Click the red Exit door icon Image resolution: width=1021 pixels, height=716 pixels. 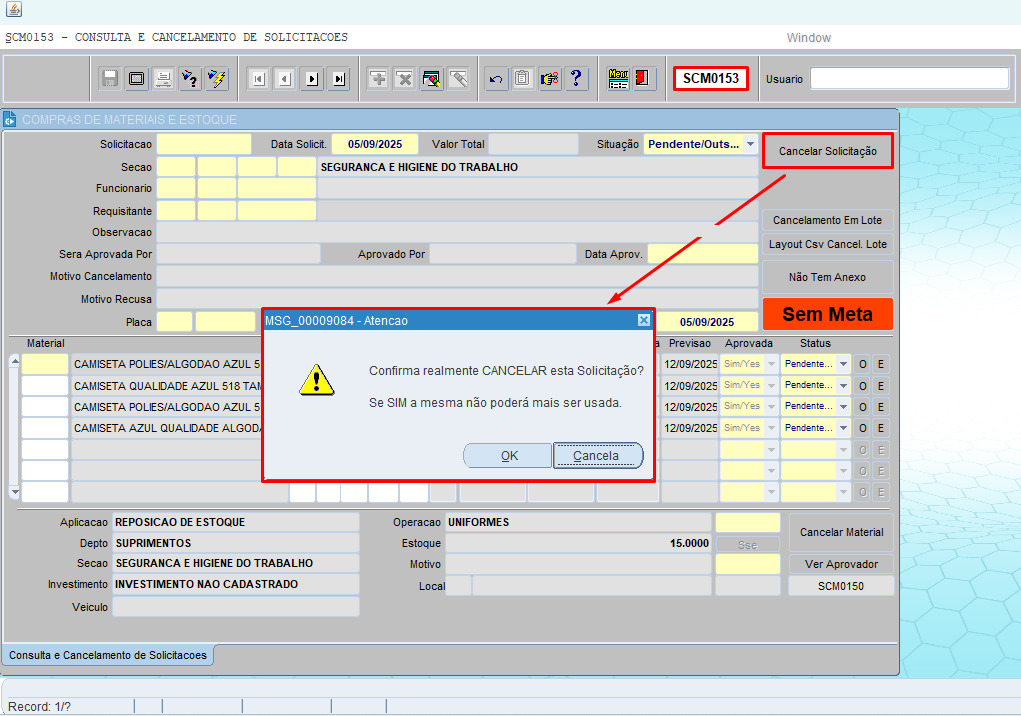click(x=643, y=79)
